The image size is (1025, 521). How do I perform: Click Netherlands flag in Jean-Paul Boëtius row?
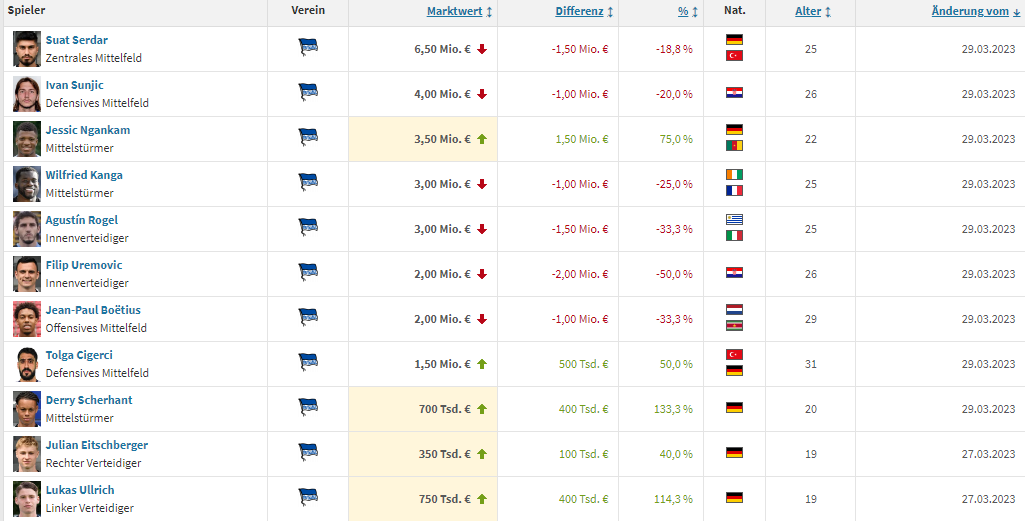[734, 310]
